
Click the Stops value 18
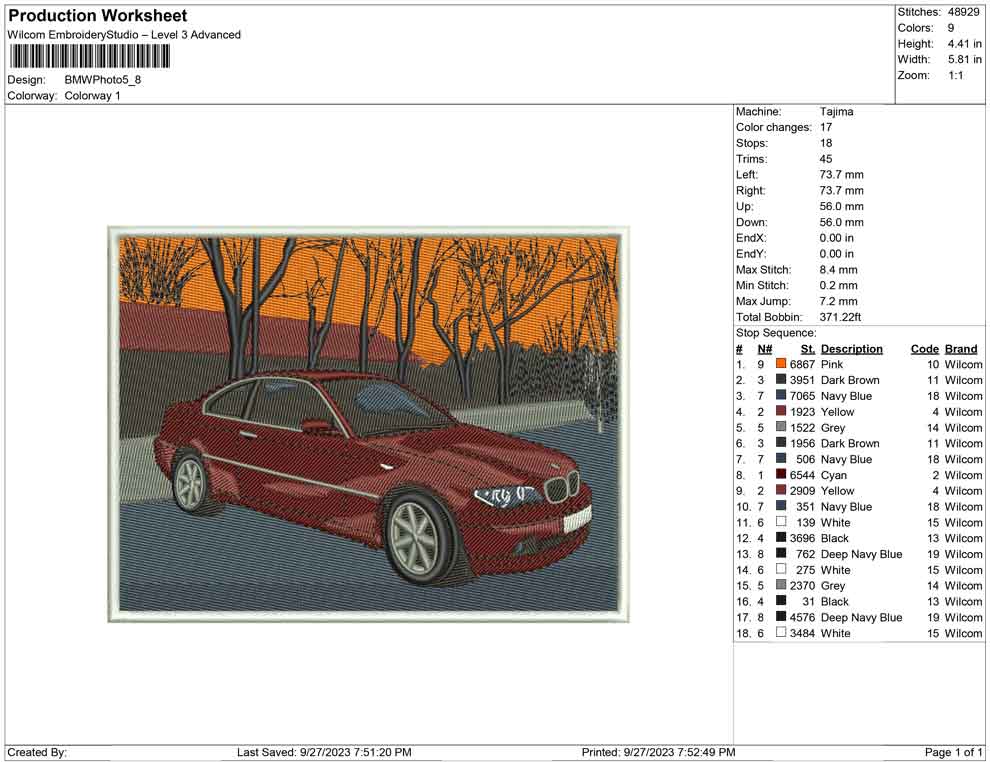826,143
